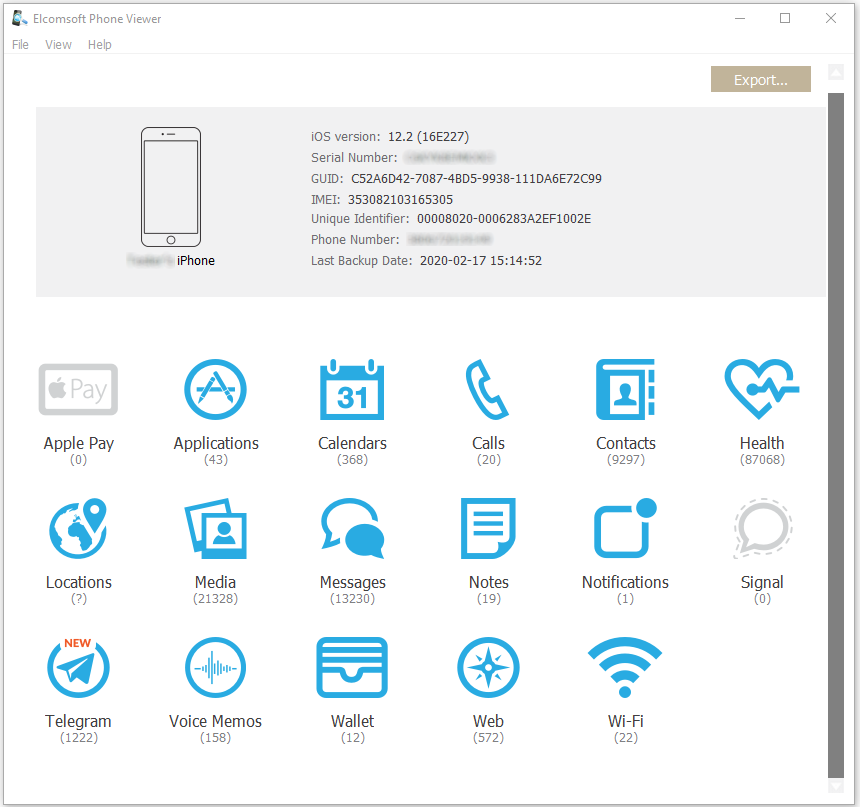The width and height of the screenshot is (860, 807).
Task: Select the Wi-Fi networks icon
Action: [x=625, y=667]
